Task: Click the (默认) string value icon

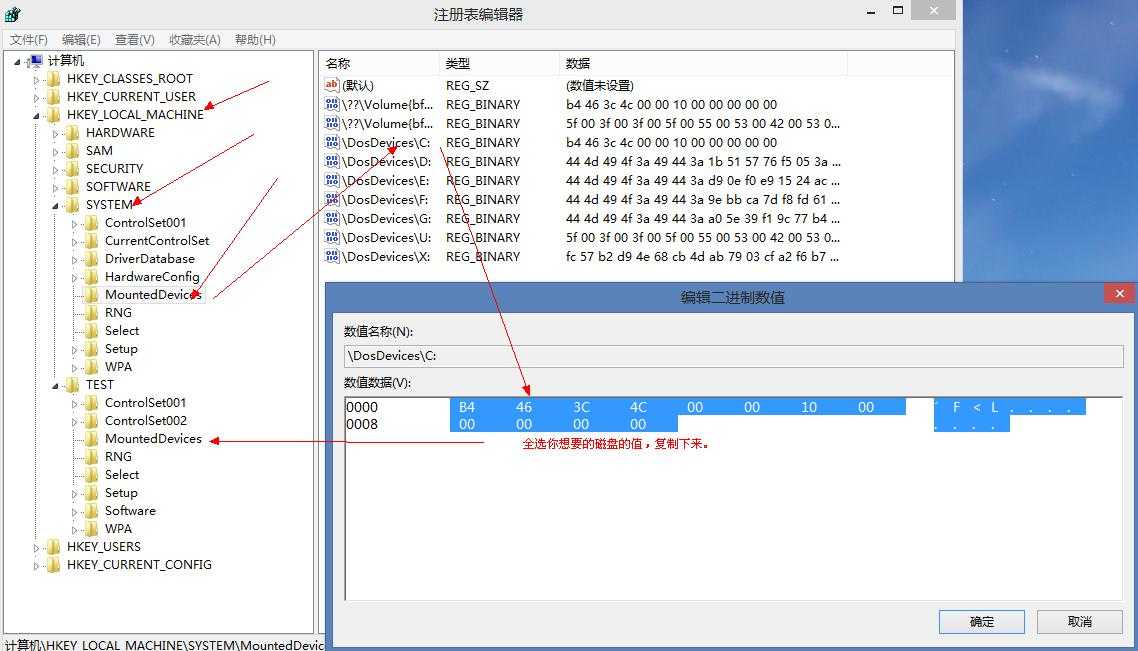Action: click(332, 85)
